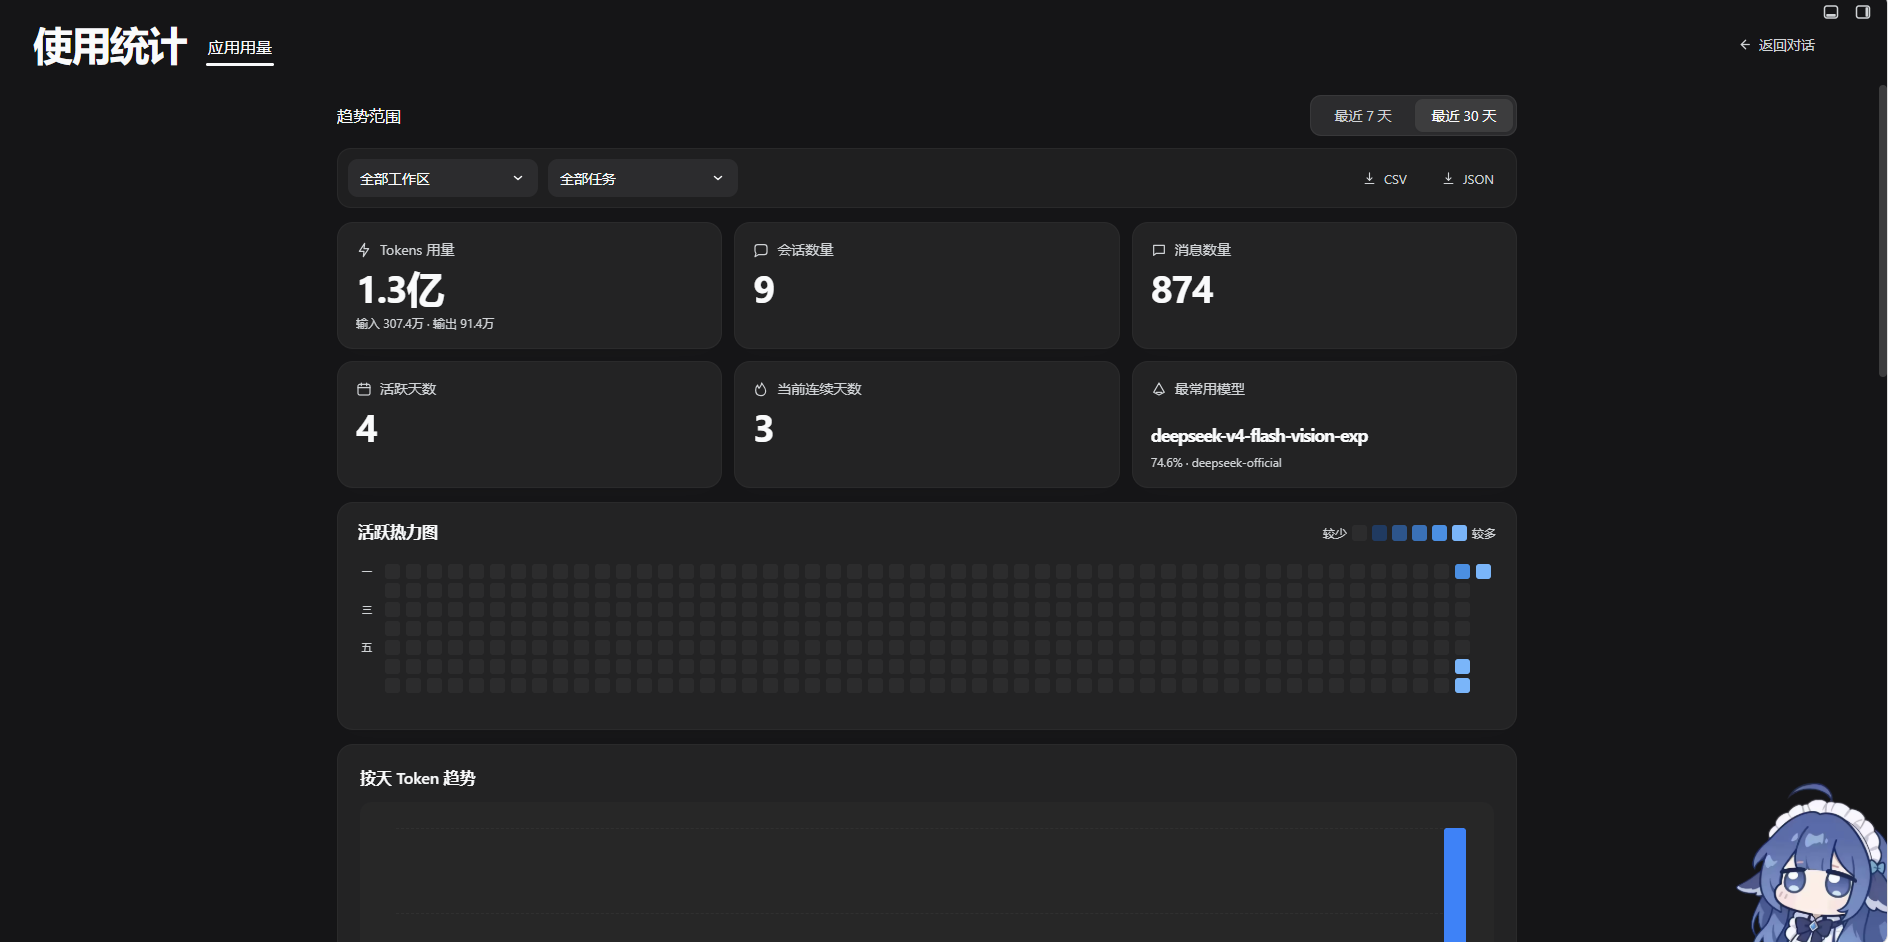Screen dimensions: 1888x942
Task: Click the active heatmap cell in the bottom row
Action: point(1462,686)
